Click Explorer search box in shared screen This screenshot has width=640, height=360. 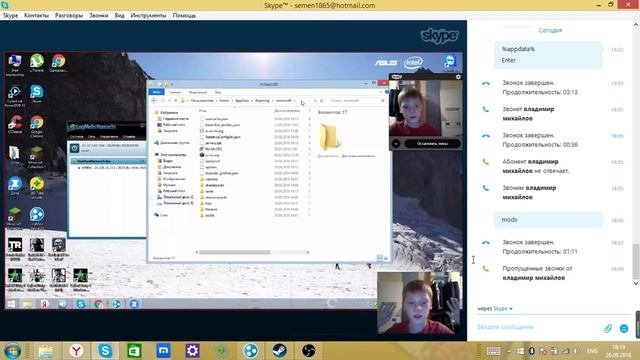(x=357, y=100)
